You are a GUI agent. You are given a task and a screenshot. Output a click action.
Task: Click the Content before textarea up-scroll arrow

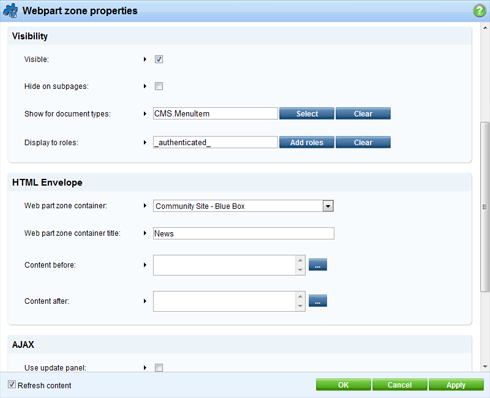click(x=300, y=260)
